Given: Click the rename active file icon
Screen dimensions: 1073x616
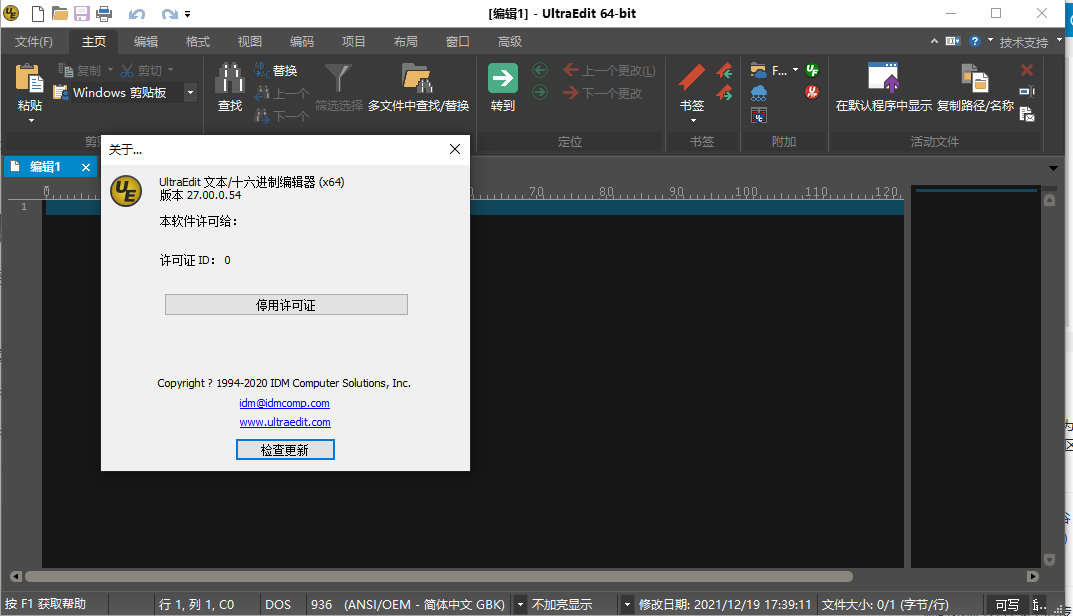Looking at the screenshot, I should [x=1026, y=92].
